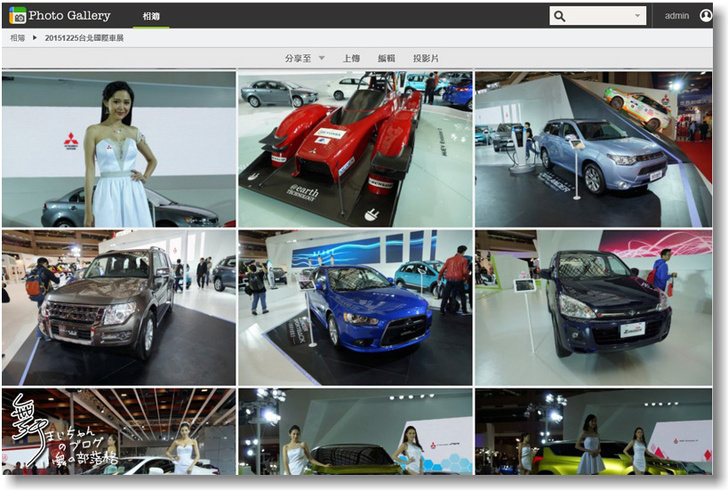Viewport: 728px width, 490px height.
Task: Open the dark navy car photo
Action: point(593,308)
